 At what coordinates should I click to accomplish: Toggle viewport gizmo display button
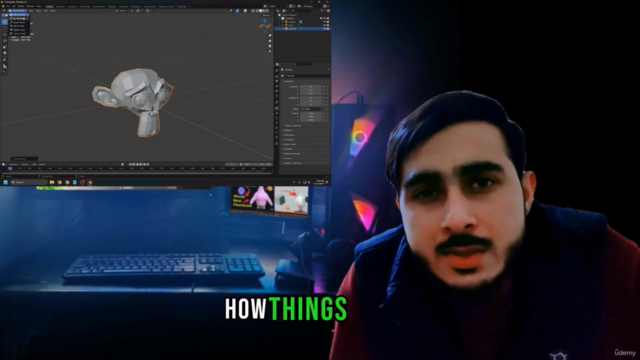pyautogui.click(x=238, y=11)
